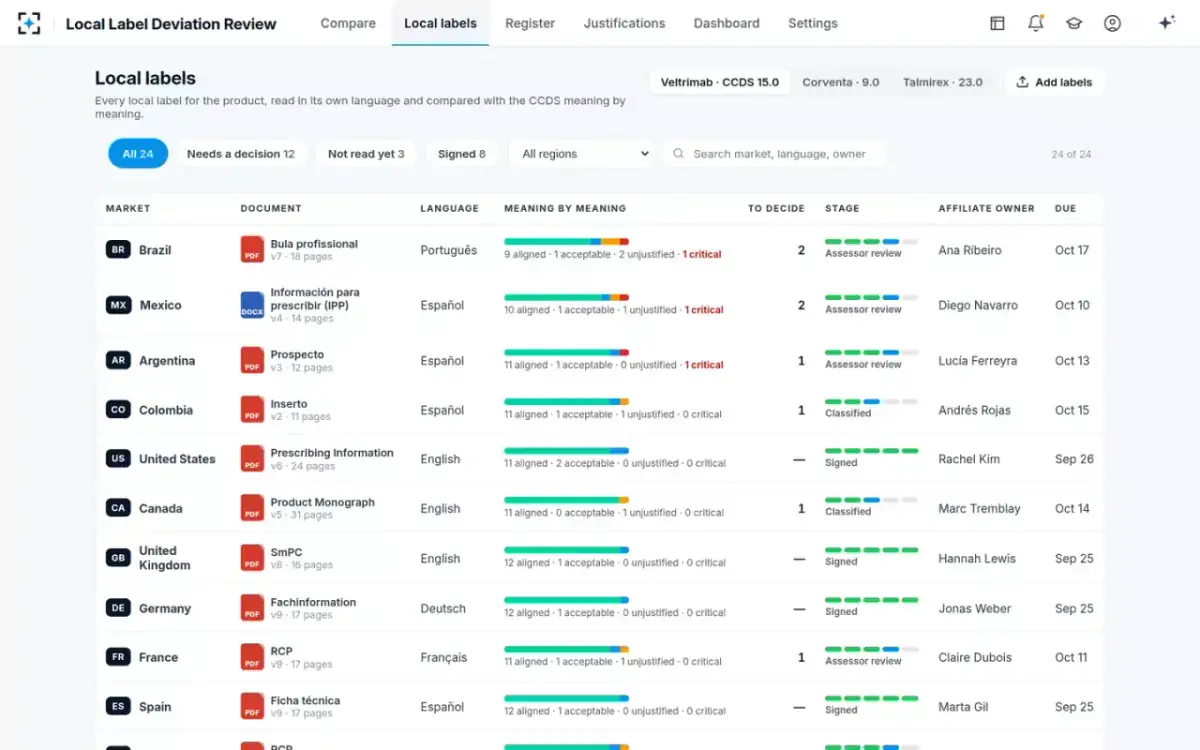The image size is (1200, 750).
Task: Switch to the Compare tab
Action: tap(348, 23)
